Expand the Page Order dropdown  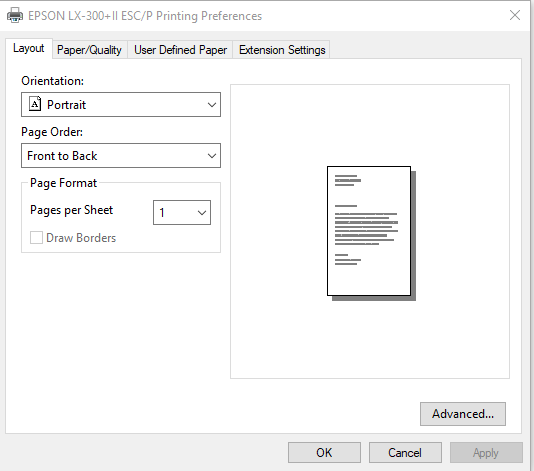[121, 156]
